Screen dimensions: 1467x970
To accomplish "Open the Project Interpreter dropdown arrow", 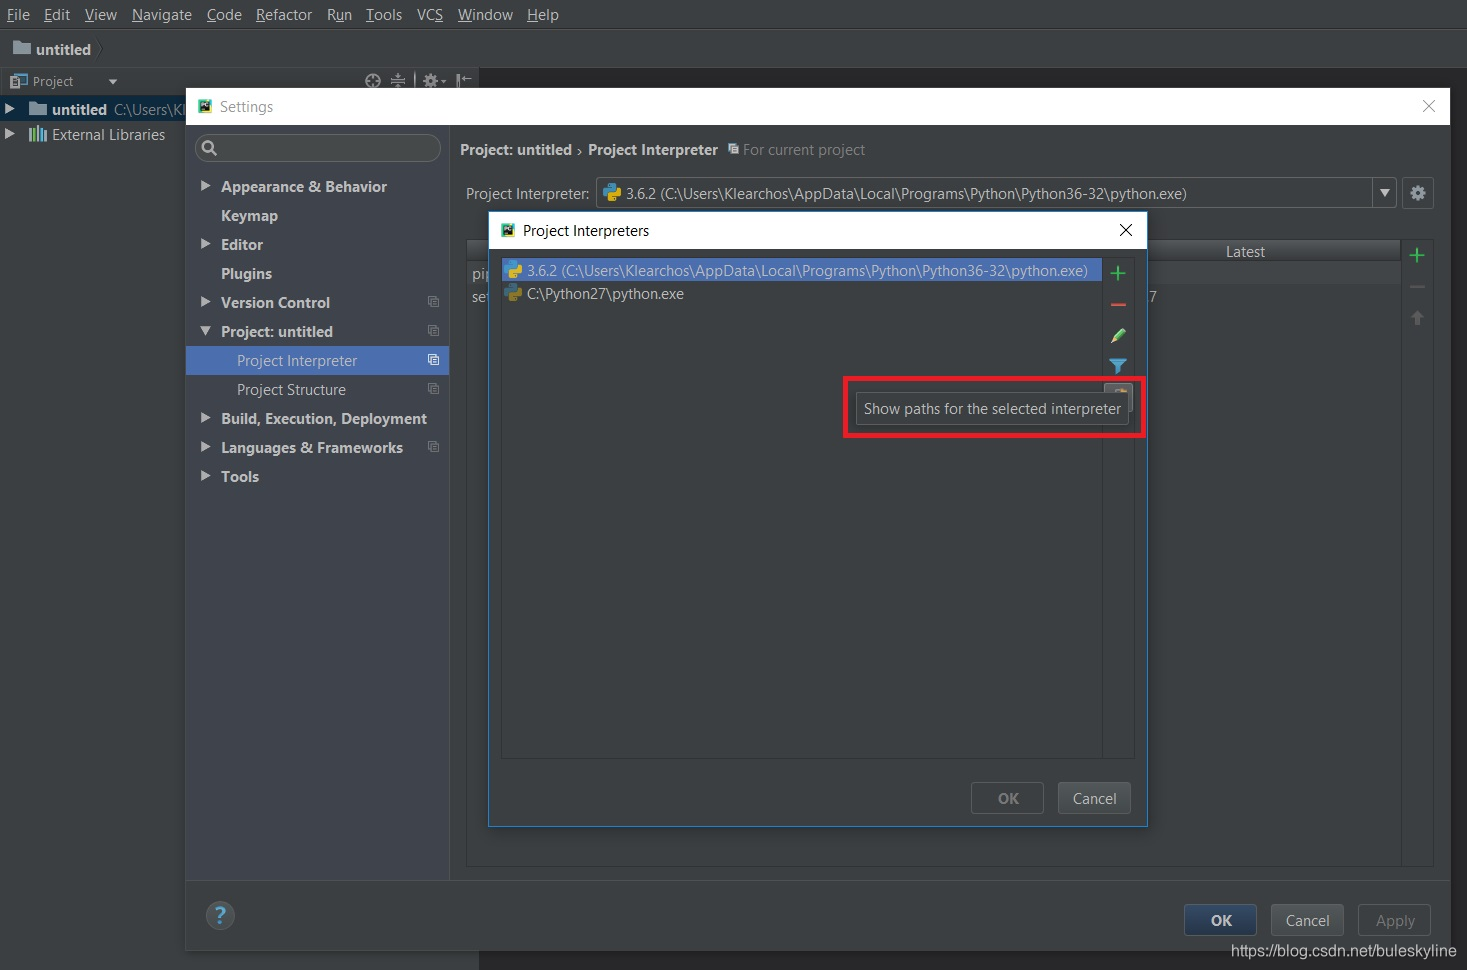I will click(x=1384, y=193).
